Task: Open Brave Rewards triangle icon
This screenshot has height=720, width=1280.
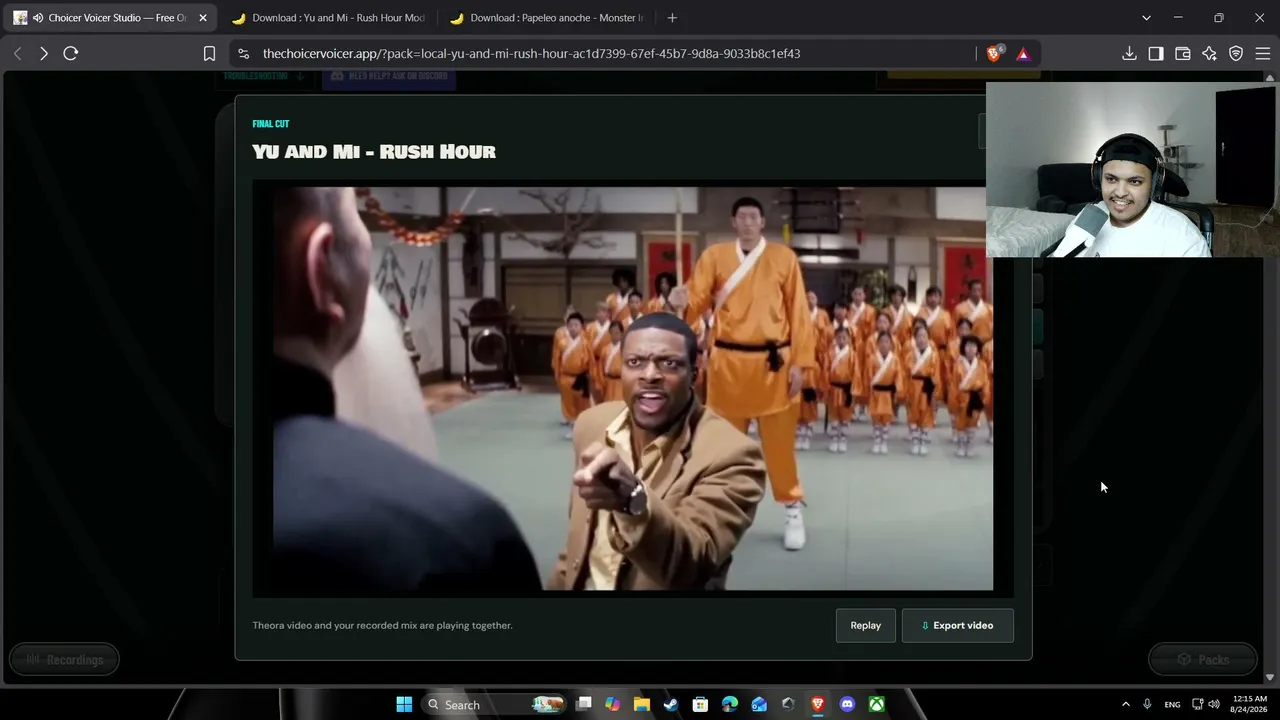Action: click(1023, 54)
